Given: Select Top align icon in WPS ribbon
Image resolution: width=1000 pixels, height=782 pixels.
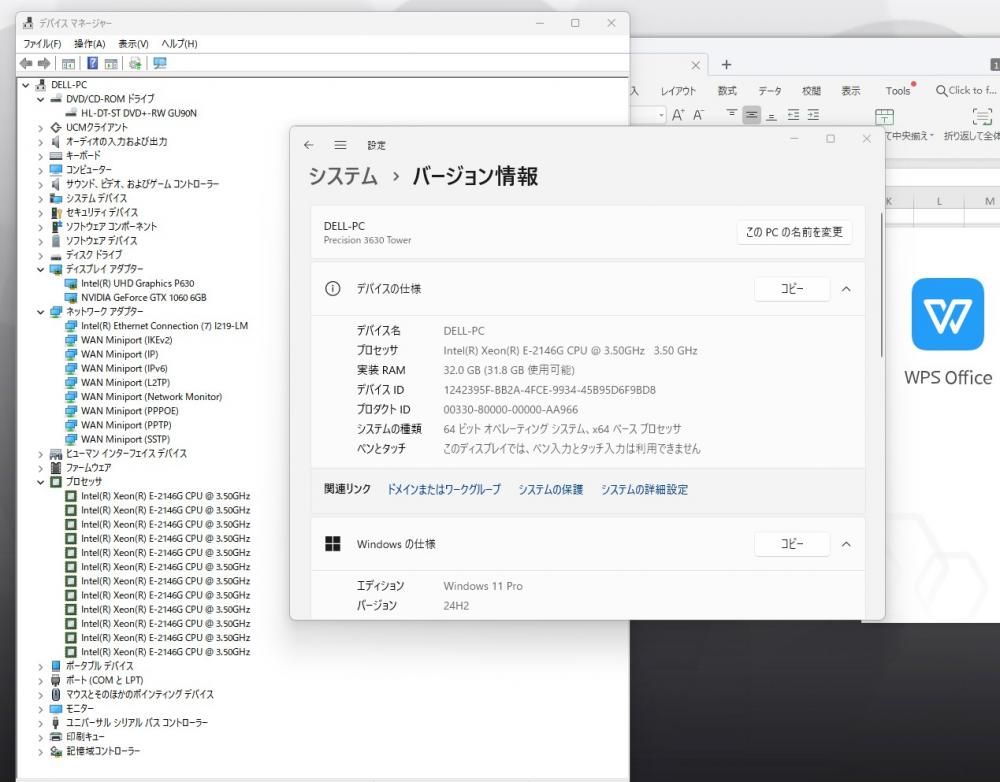Looking at the screenshot, I should coord(732,115).
